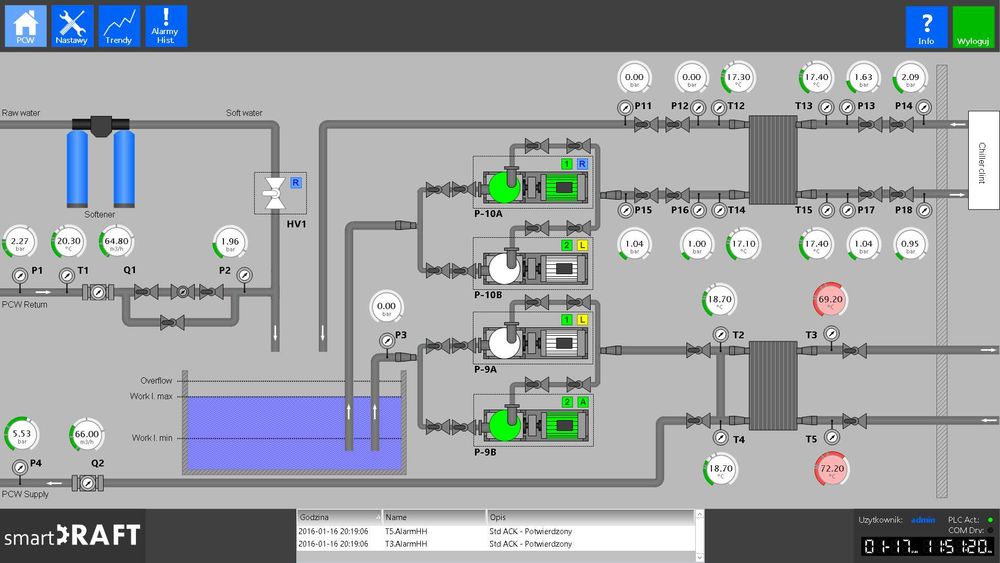The image size is (1000, 563).
Task: Open the PCW home screen
Action: click(x=26, y=26)
